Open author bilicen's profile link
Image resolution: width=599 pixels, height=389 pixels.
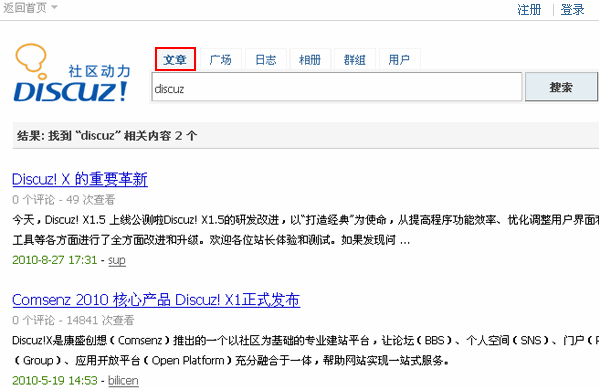[123, 381]
